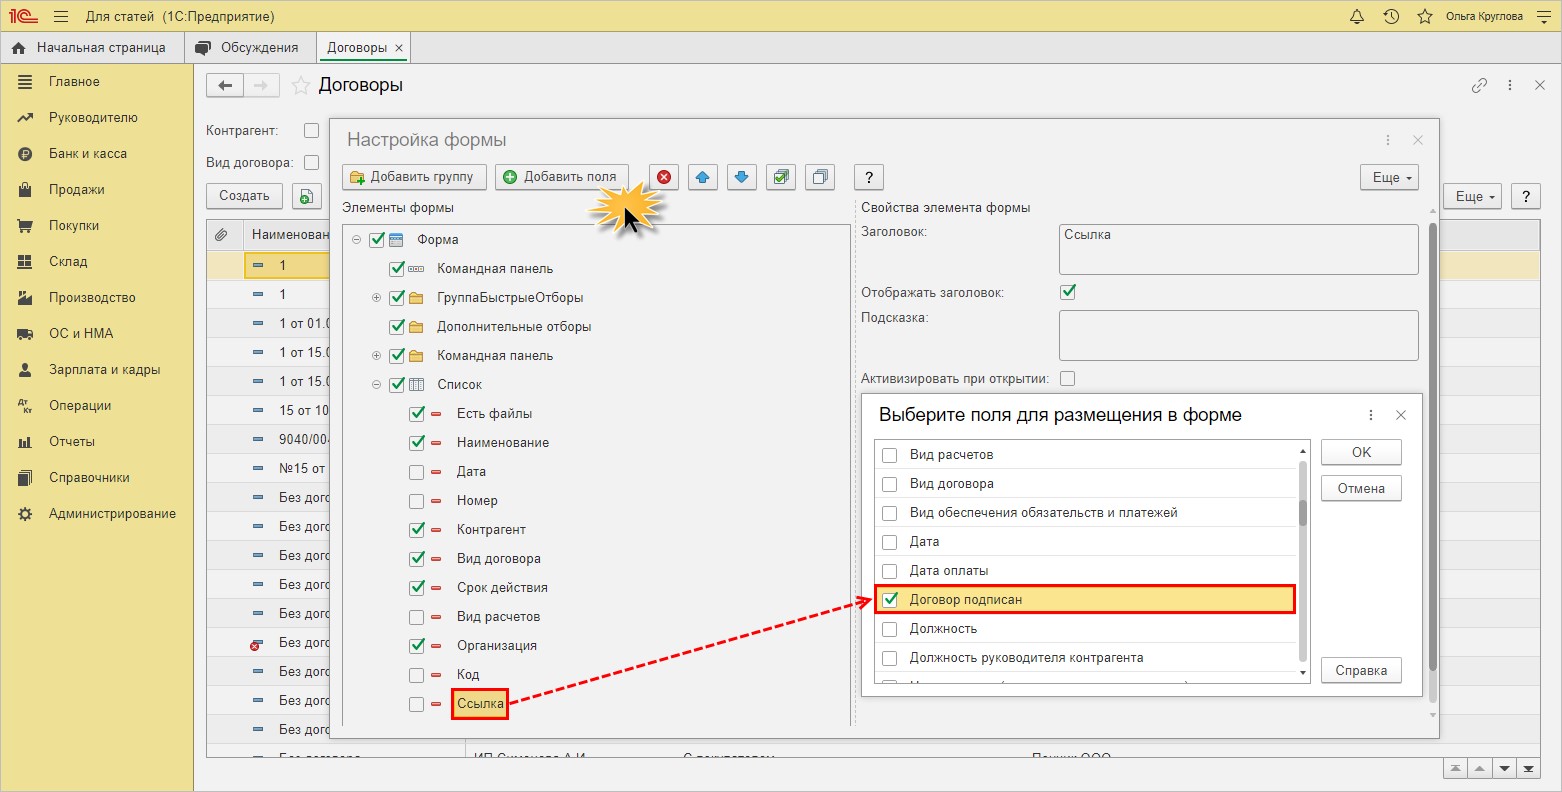Uncheck all form elements in Настройка формы
1562x792 pixels.
pyautogui.click(x=819, y=177)
